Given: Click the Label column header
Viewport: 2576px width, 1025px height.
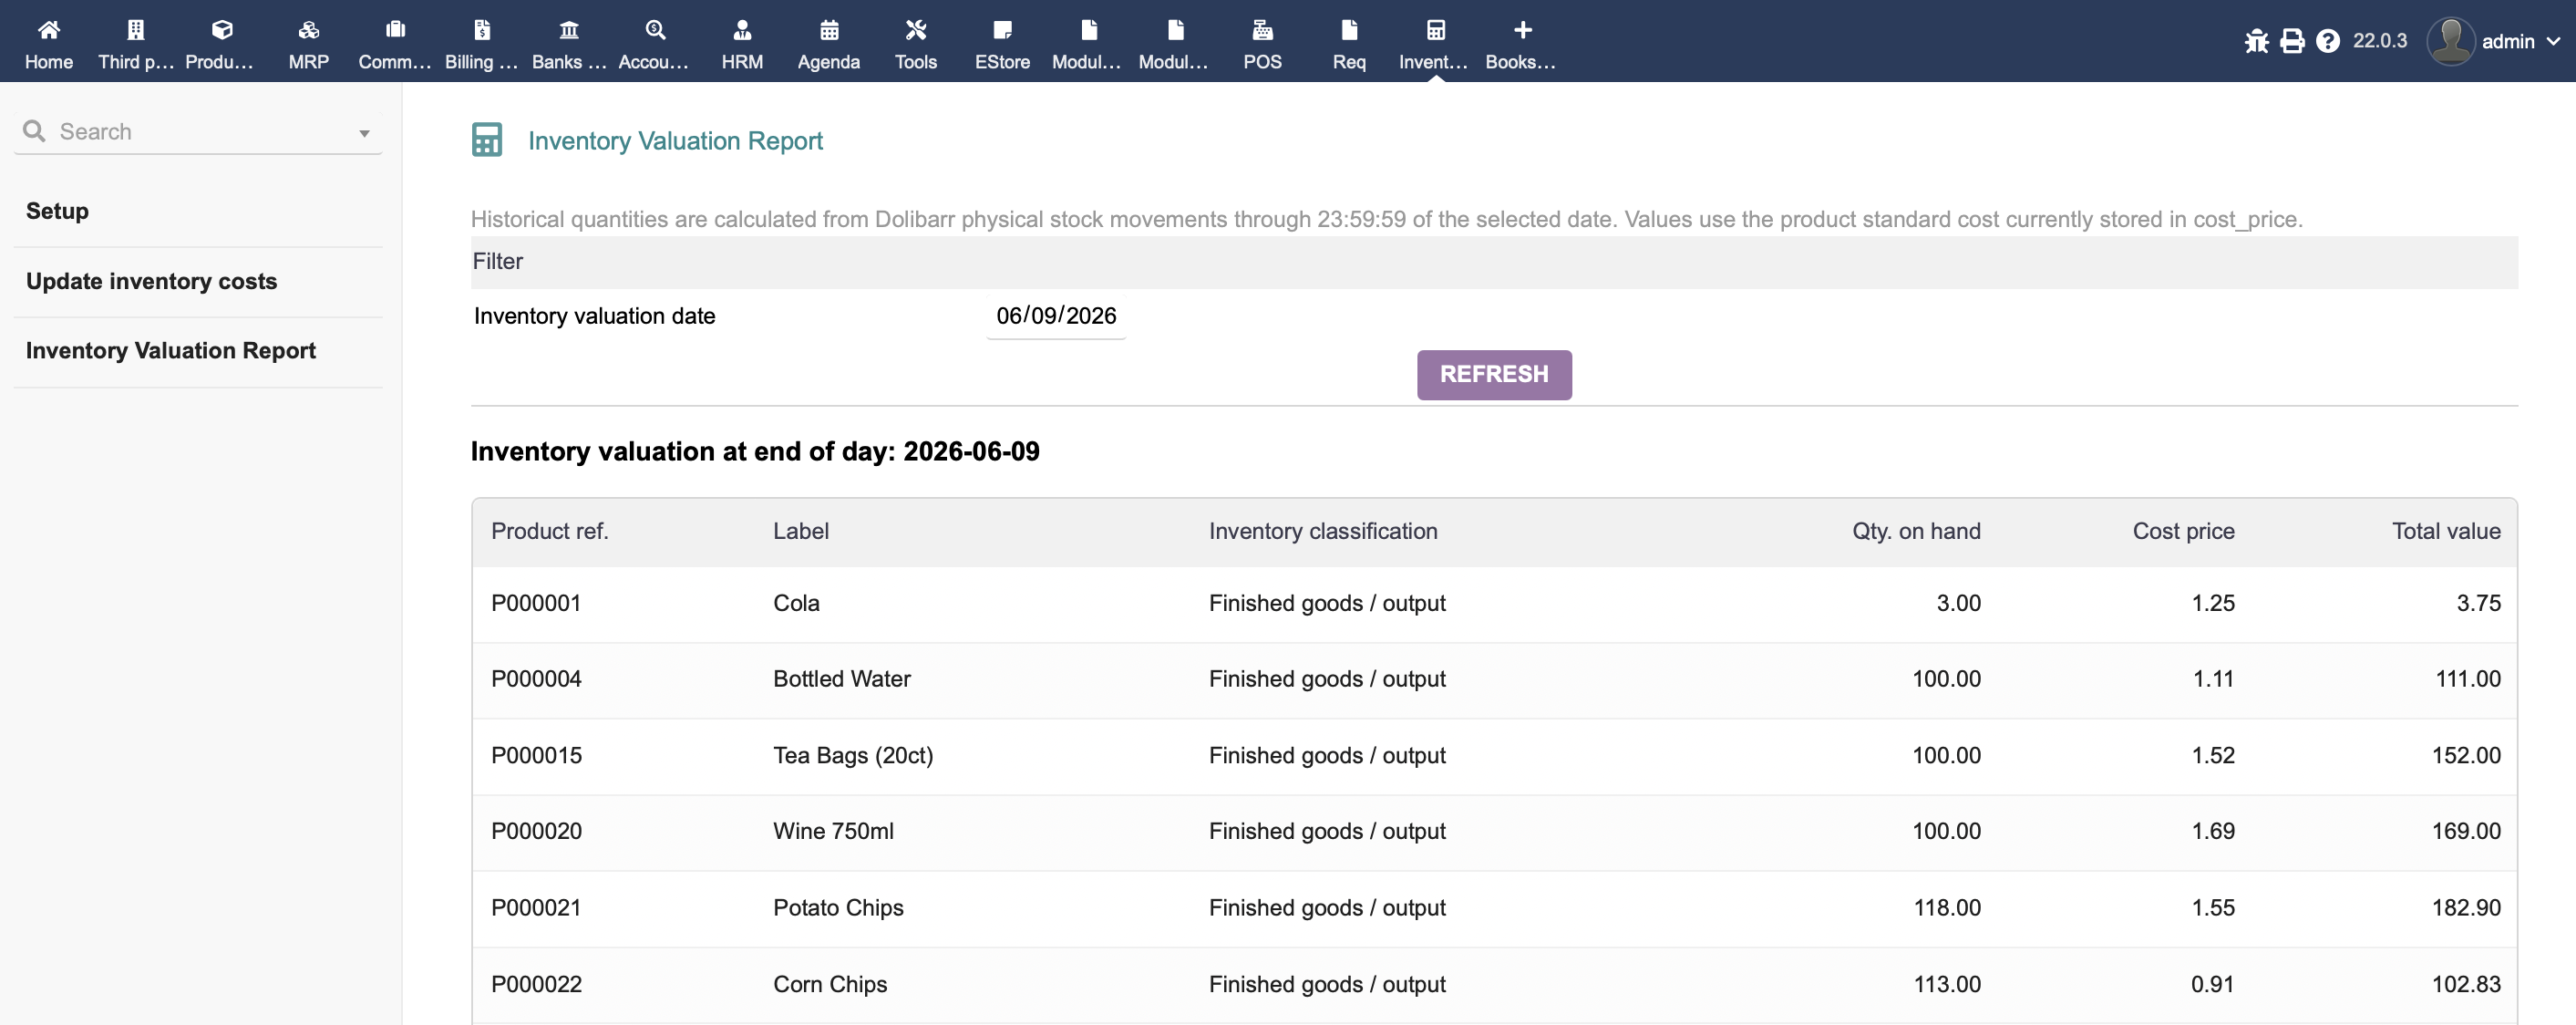Looking at the screenshot, I should pyautogui.click(x=801, y=531).
